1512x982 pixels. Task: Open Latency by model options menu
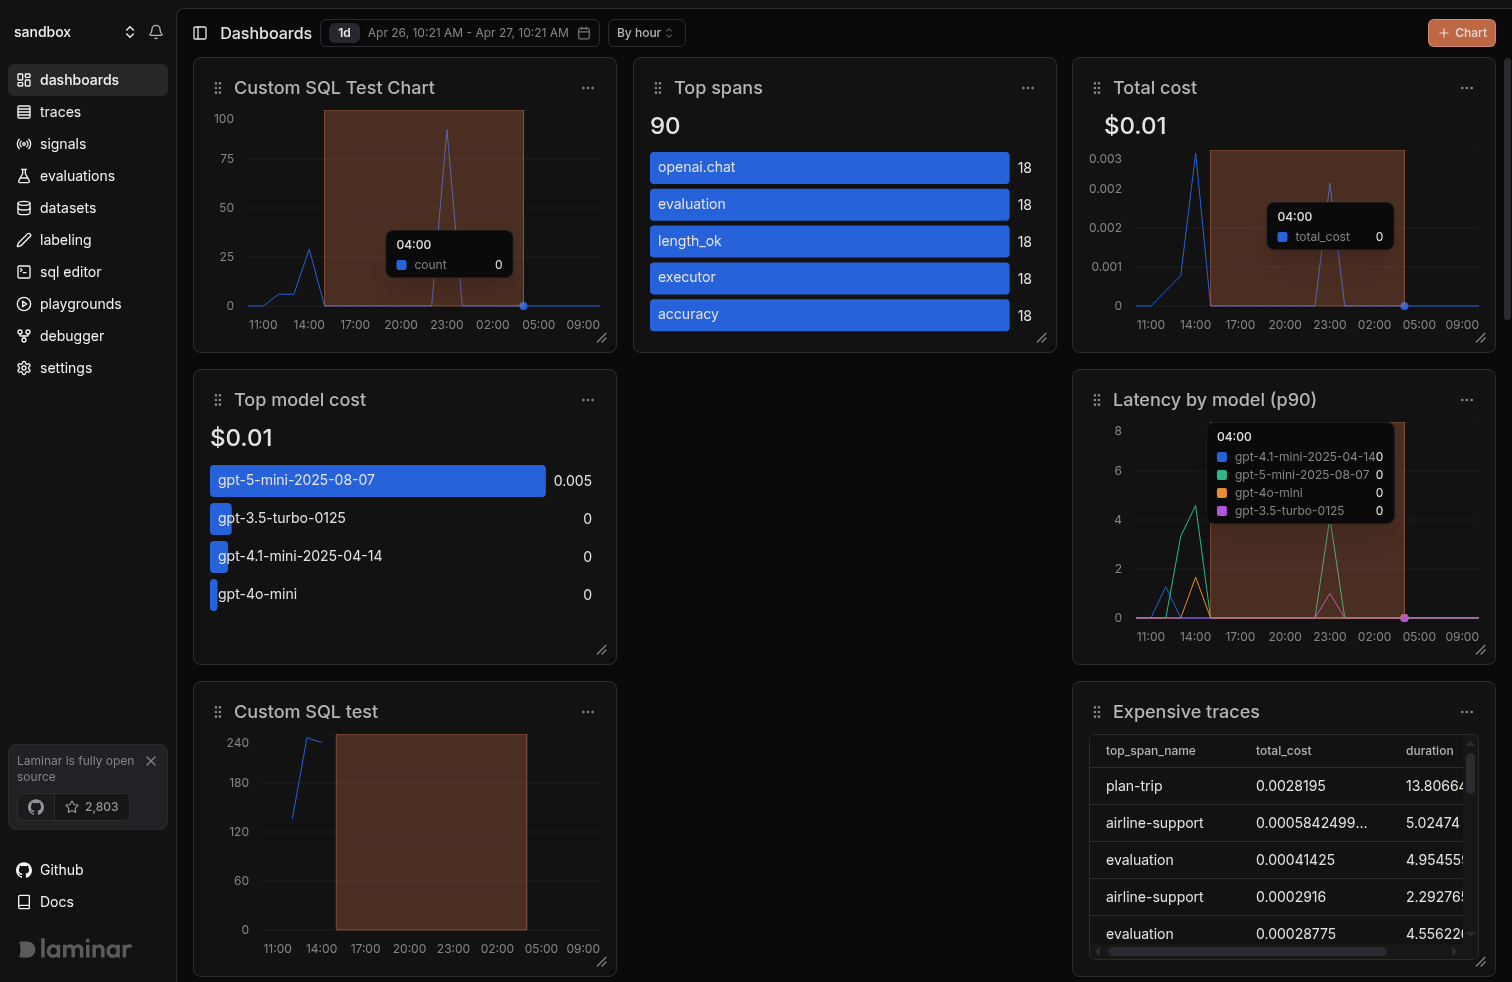coord(1467,400)
